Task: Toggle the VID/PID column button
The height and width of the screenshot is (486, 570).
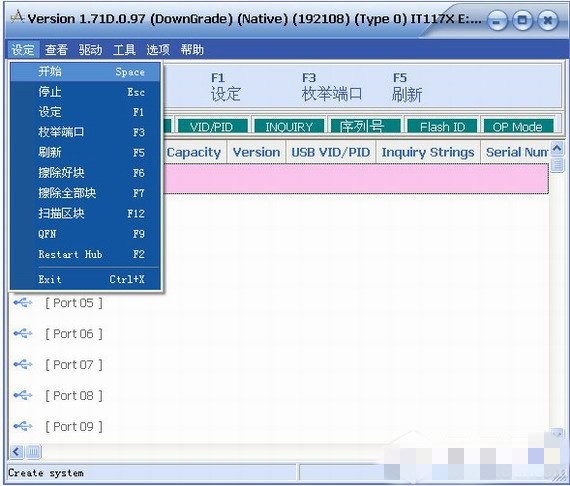Action: pos(212,126)
